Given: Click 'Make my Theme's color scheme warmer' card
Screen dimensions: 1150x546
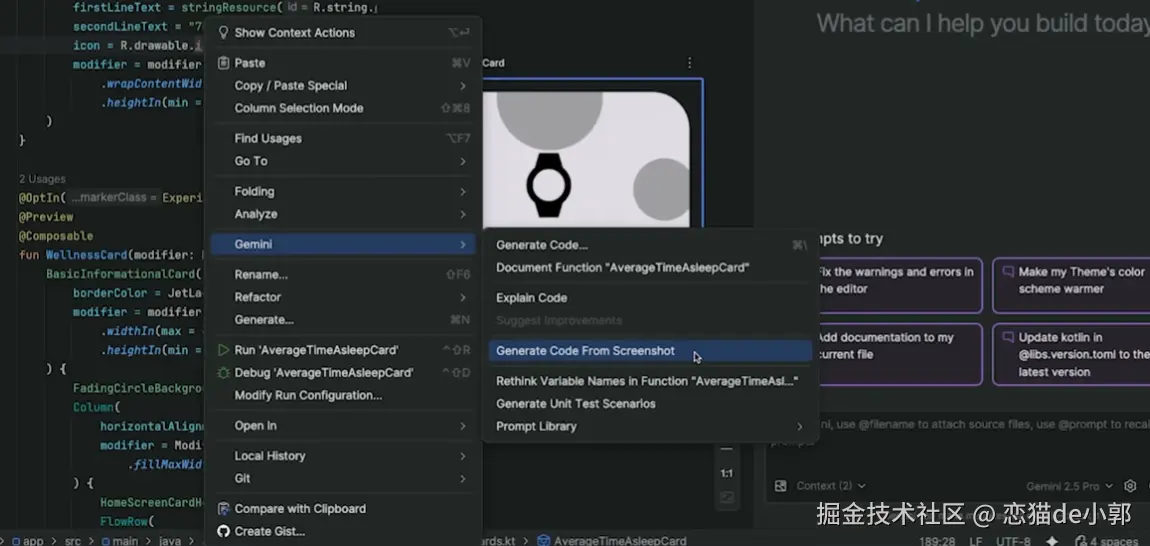Looking at the screenshot, I should click(1072, 285).
